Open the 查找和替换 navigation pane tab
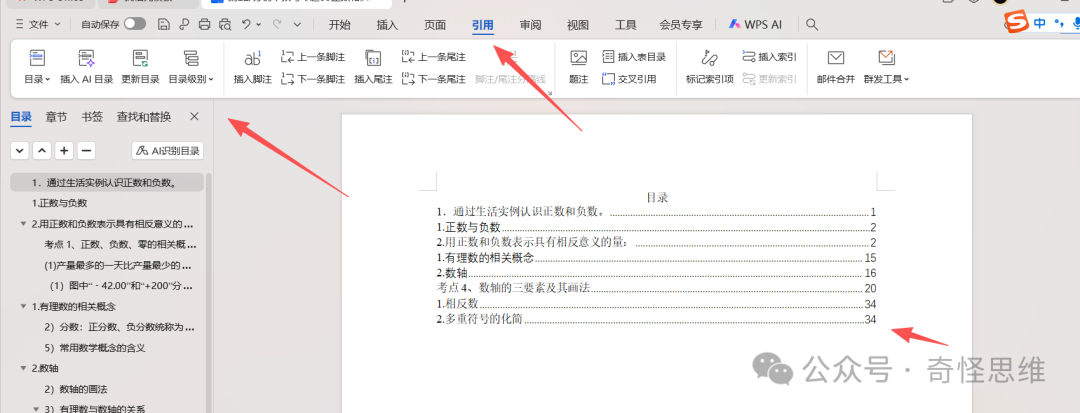The width and height of the screenshot is (1080, 413). [x=144, y=116]
